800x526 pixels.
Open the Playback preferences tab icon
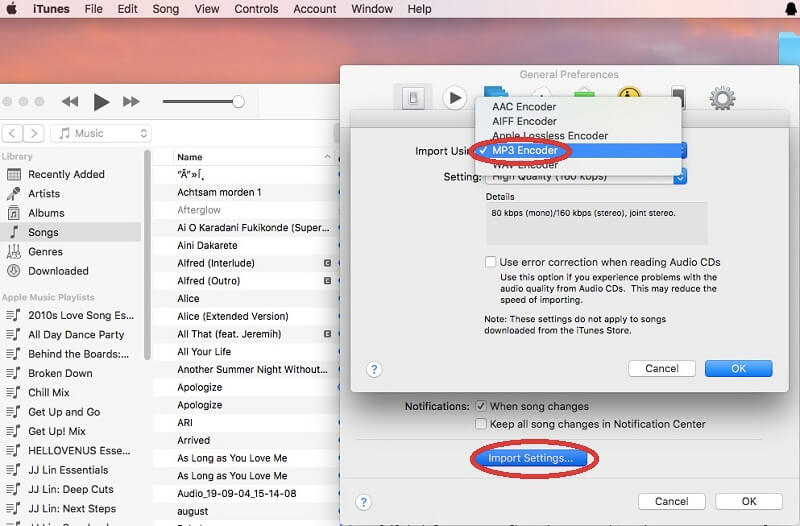click(454, 97)
